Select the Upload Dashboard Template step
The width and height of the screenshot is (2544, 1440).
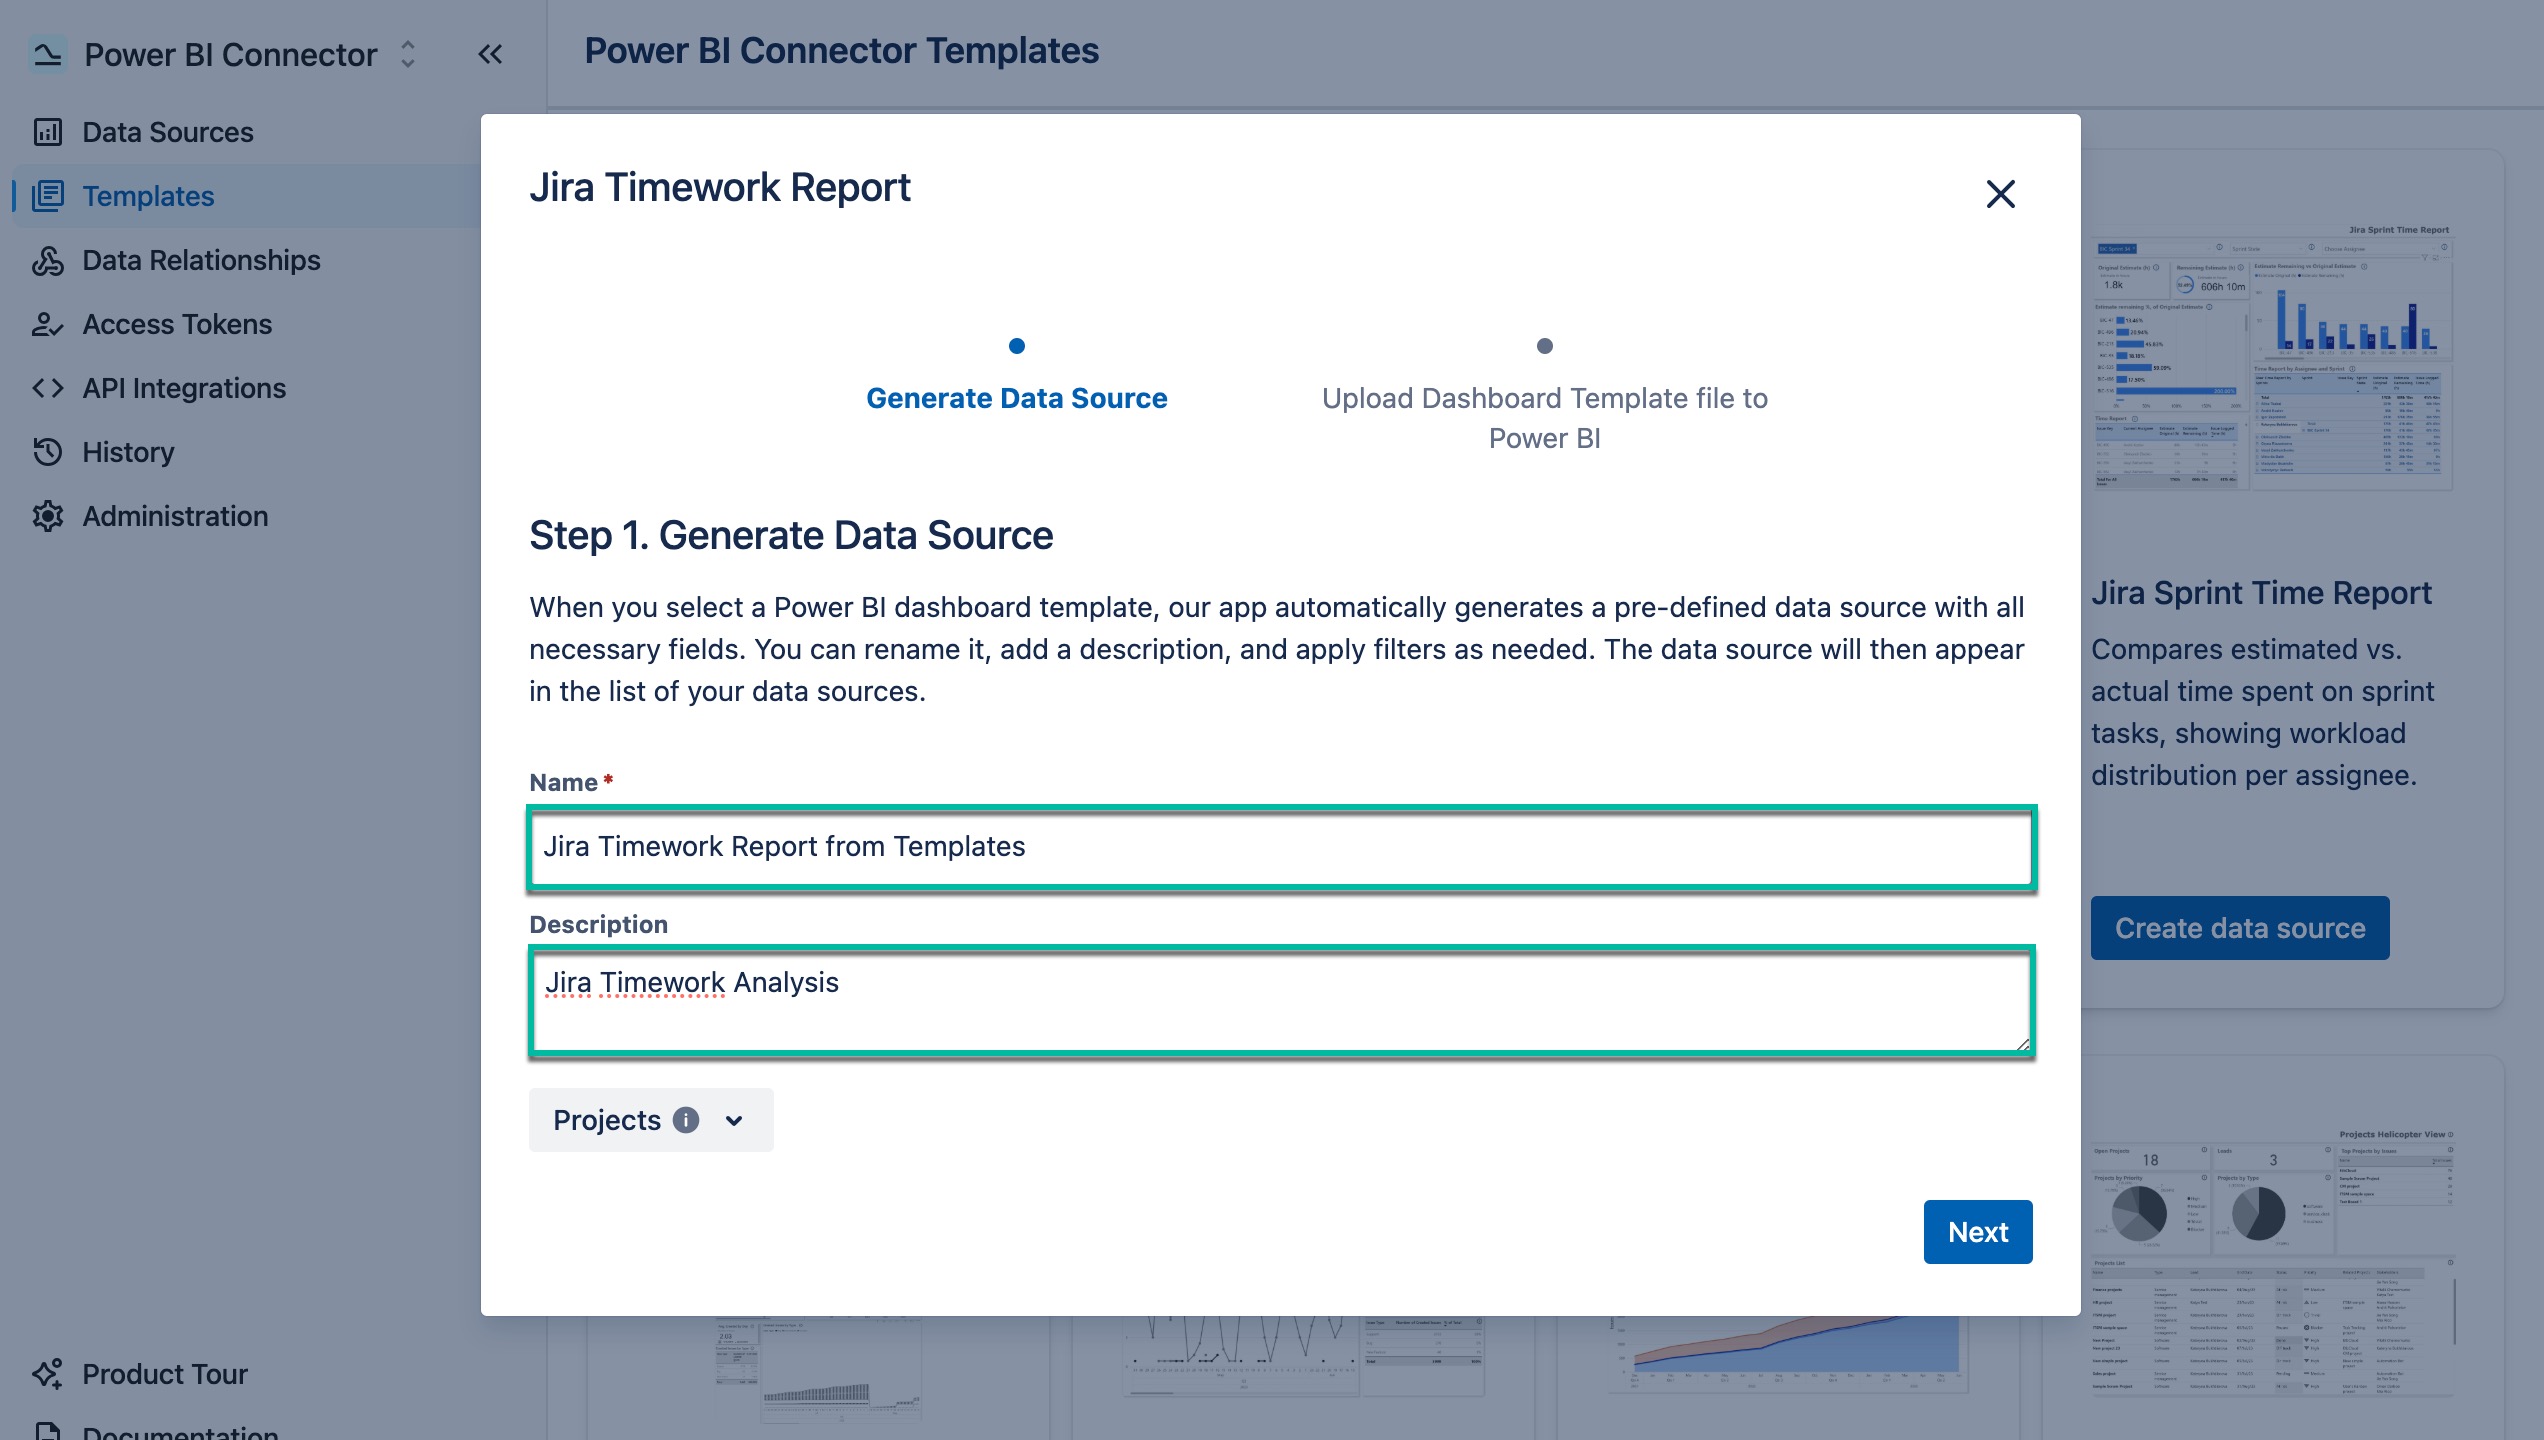click(1544, 417)
